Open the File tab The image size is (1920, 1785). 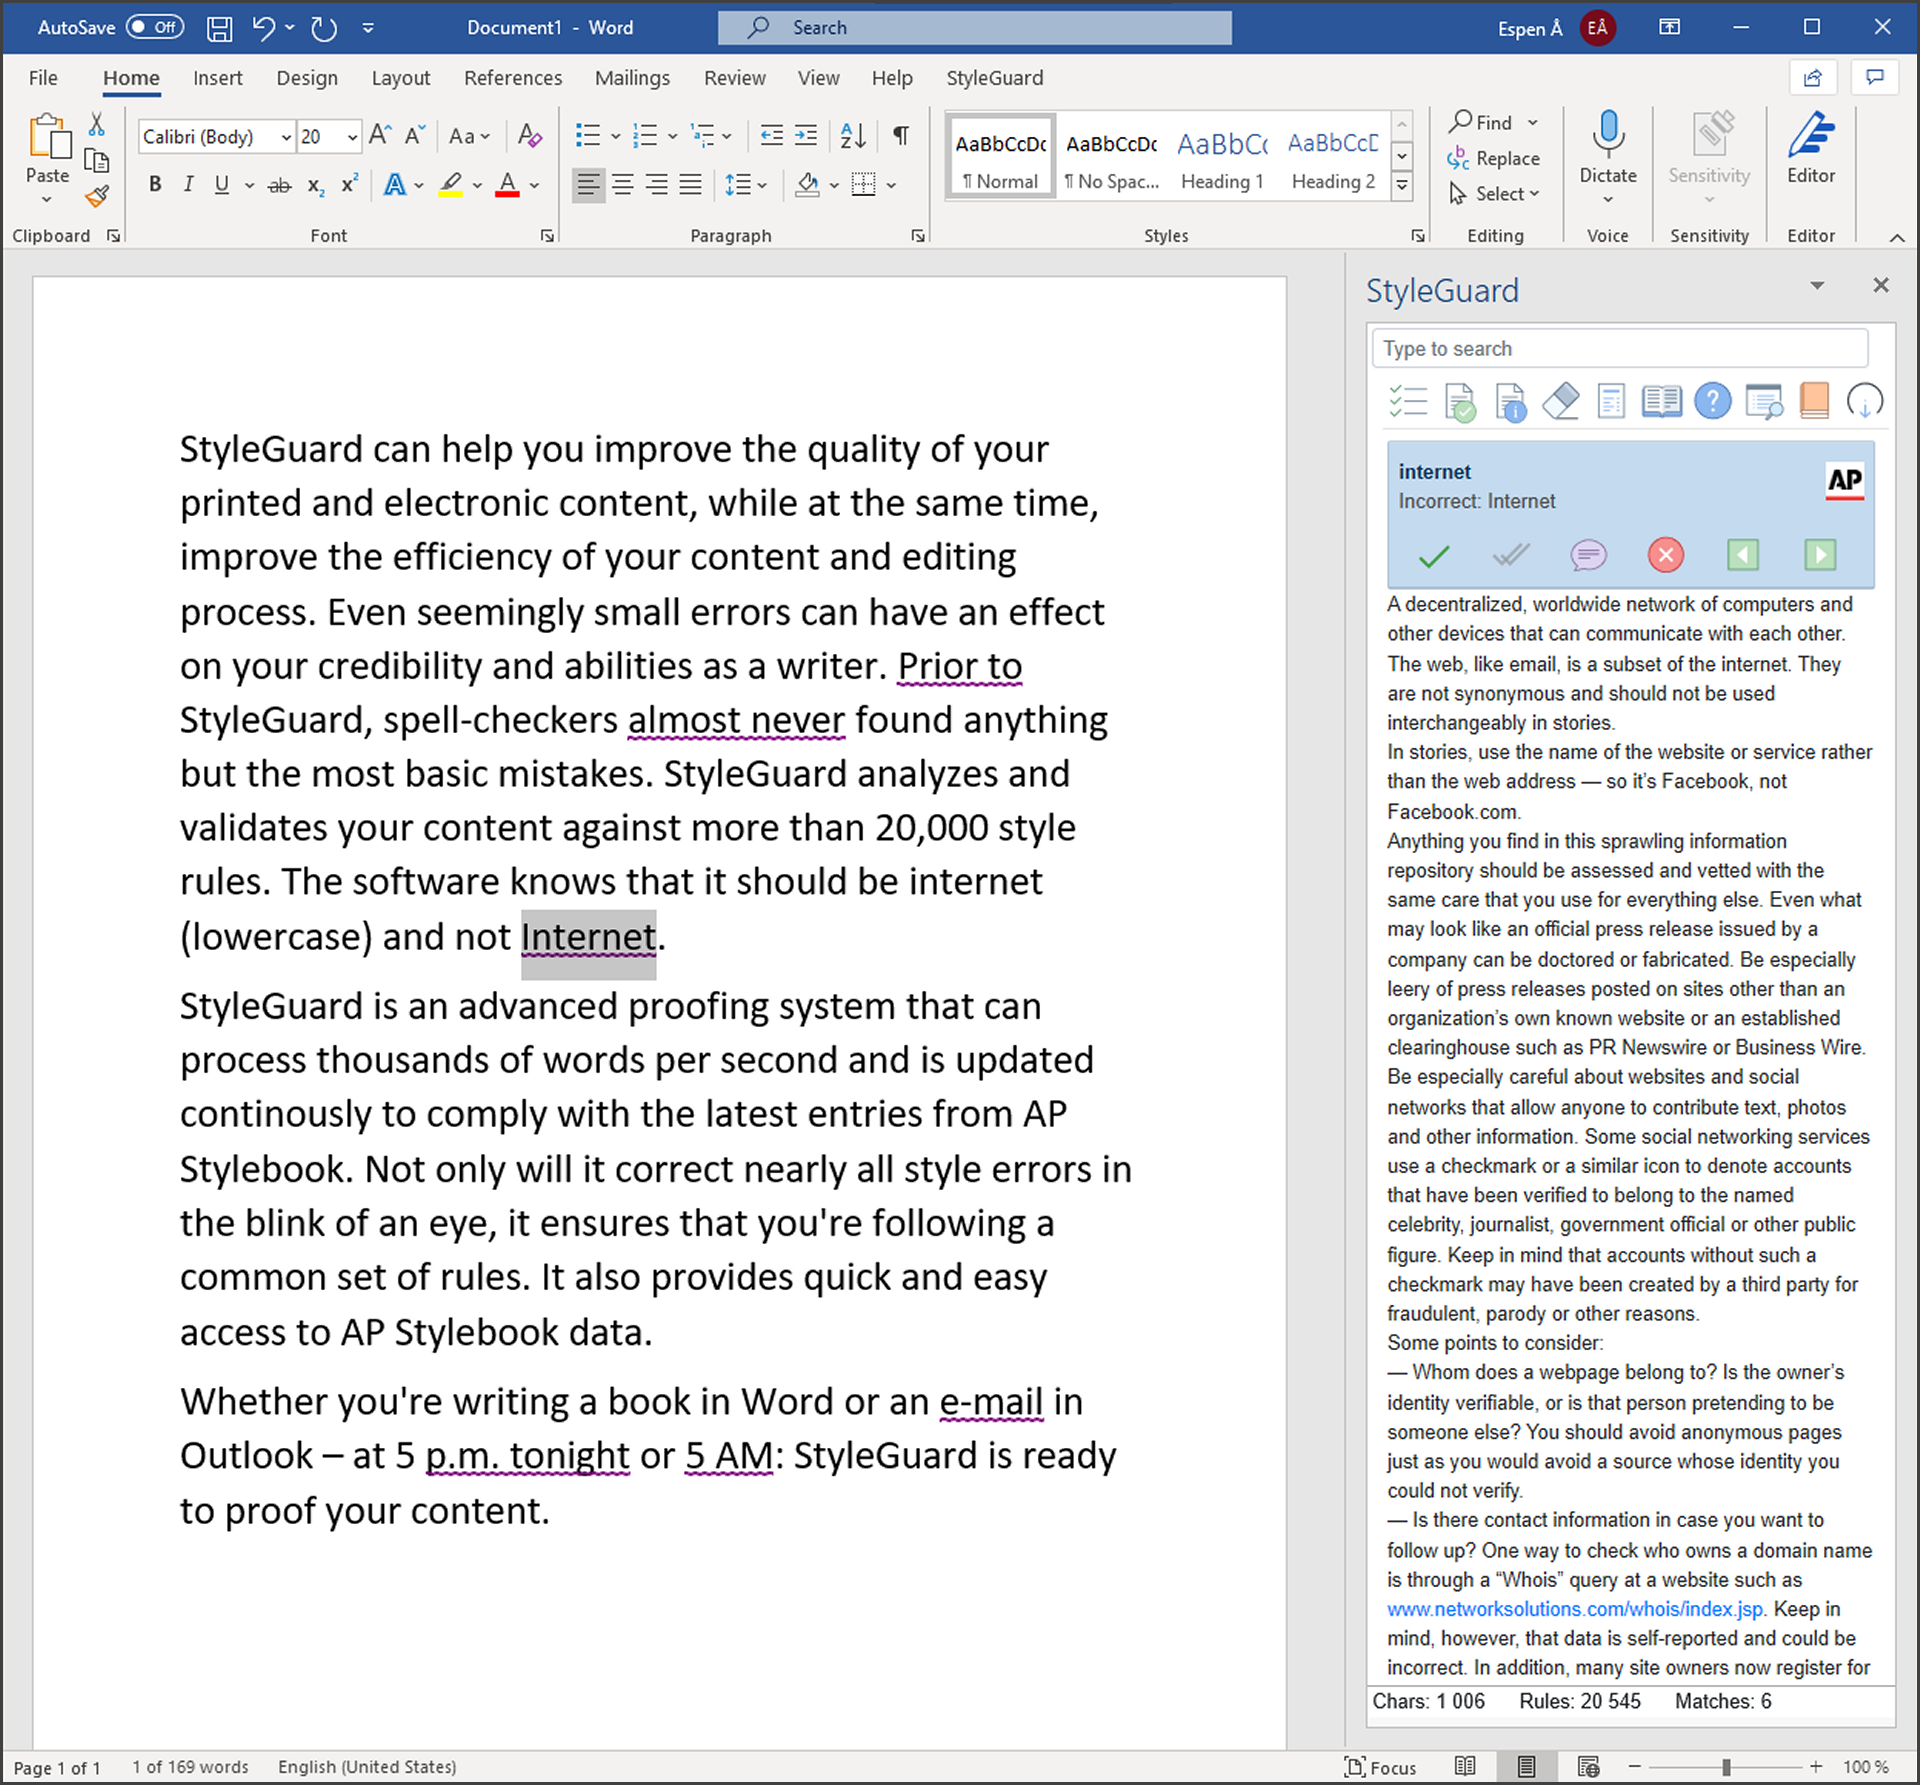tap(43, 78)
